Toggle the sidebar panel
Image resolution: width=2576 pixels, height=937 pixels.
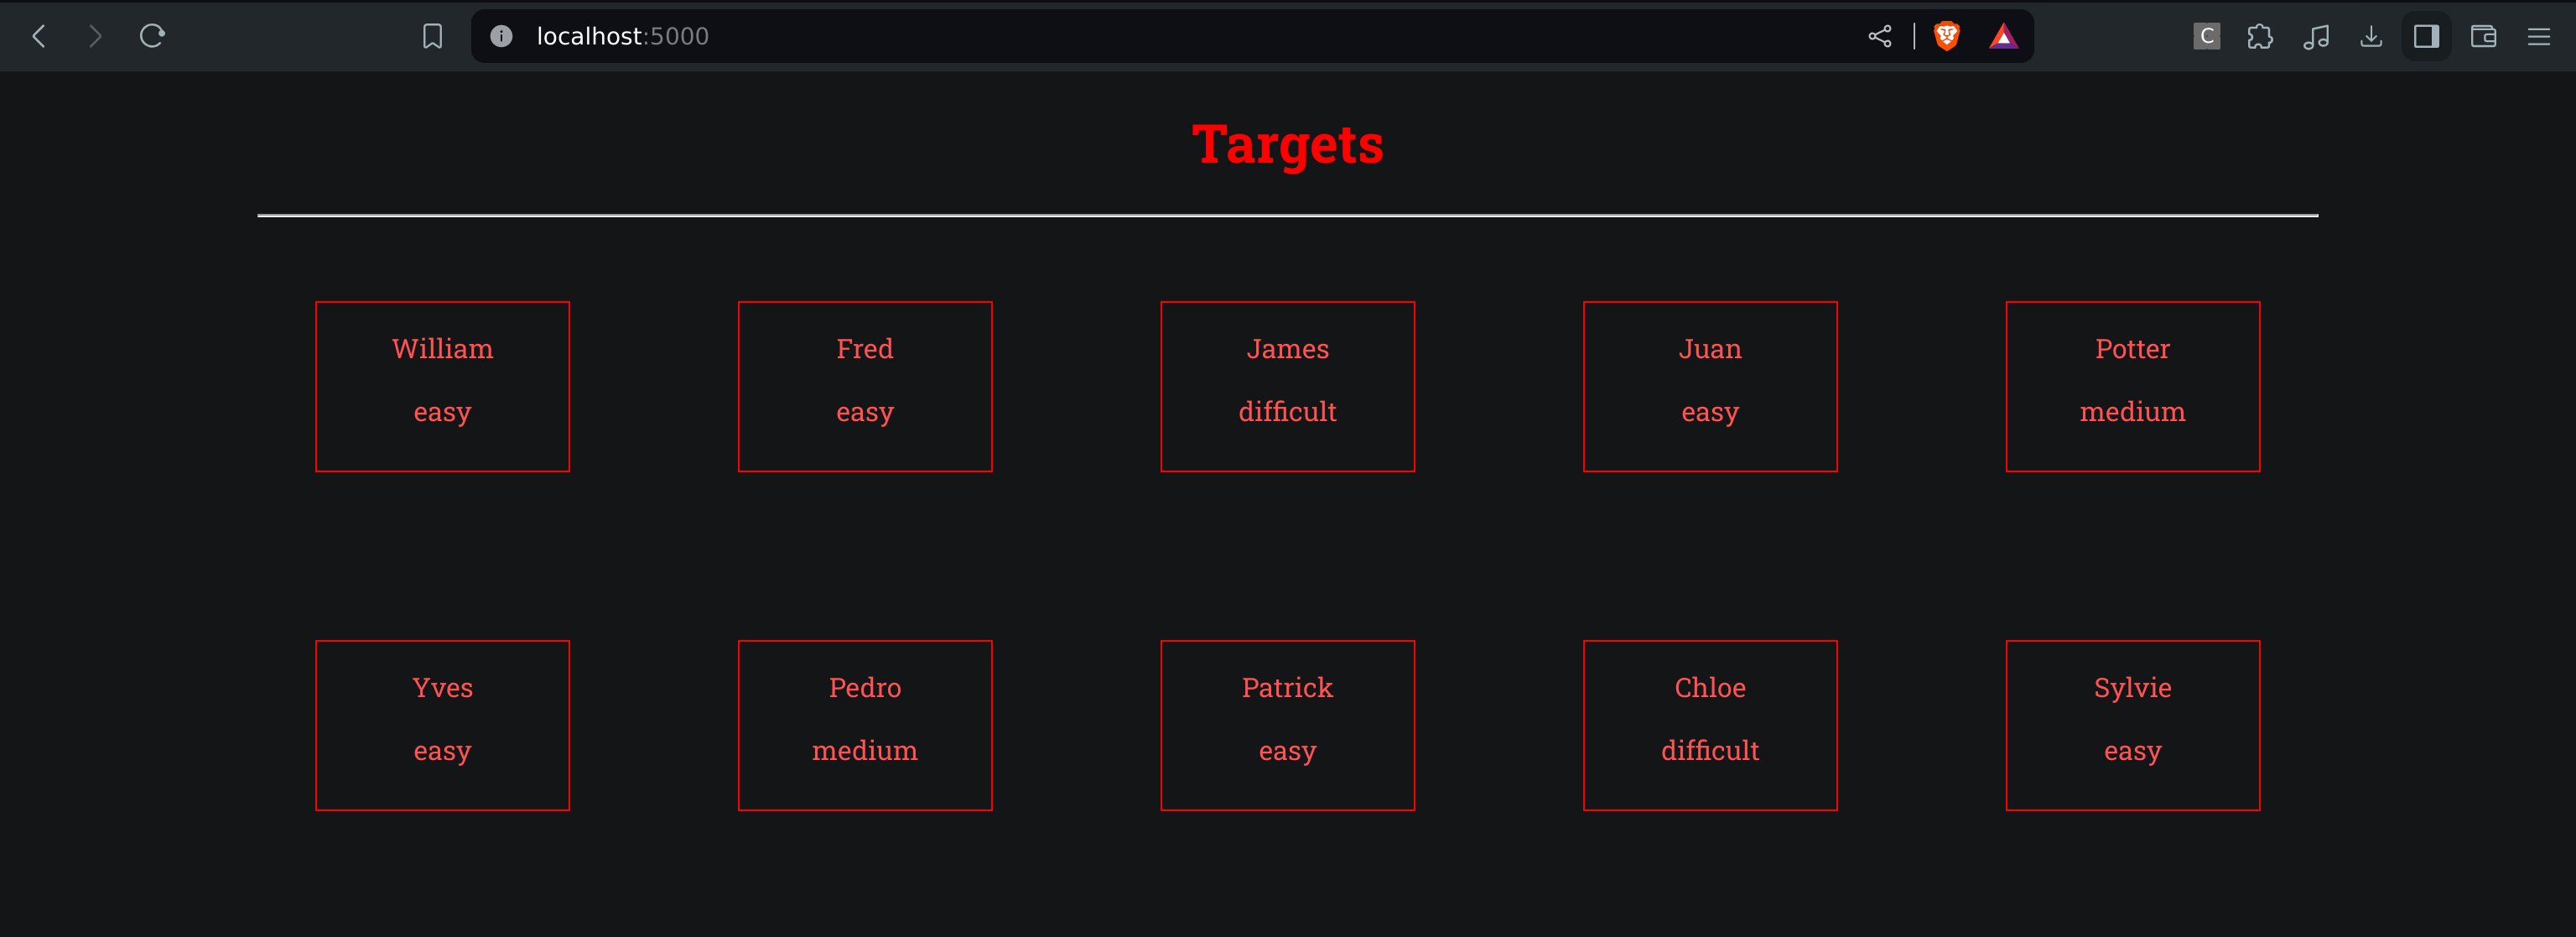coord(2426,37)
